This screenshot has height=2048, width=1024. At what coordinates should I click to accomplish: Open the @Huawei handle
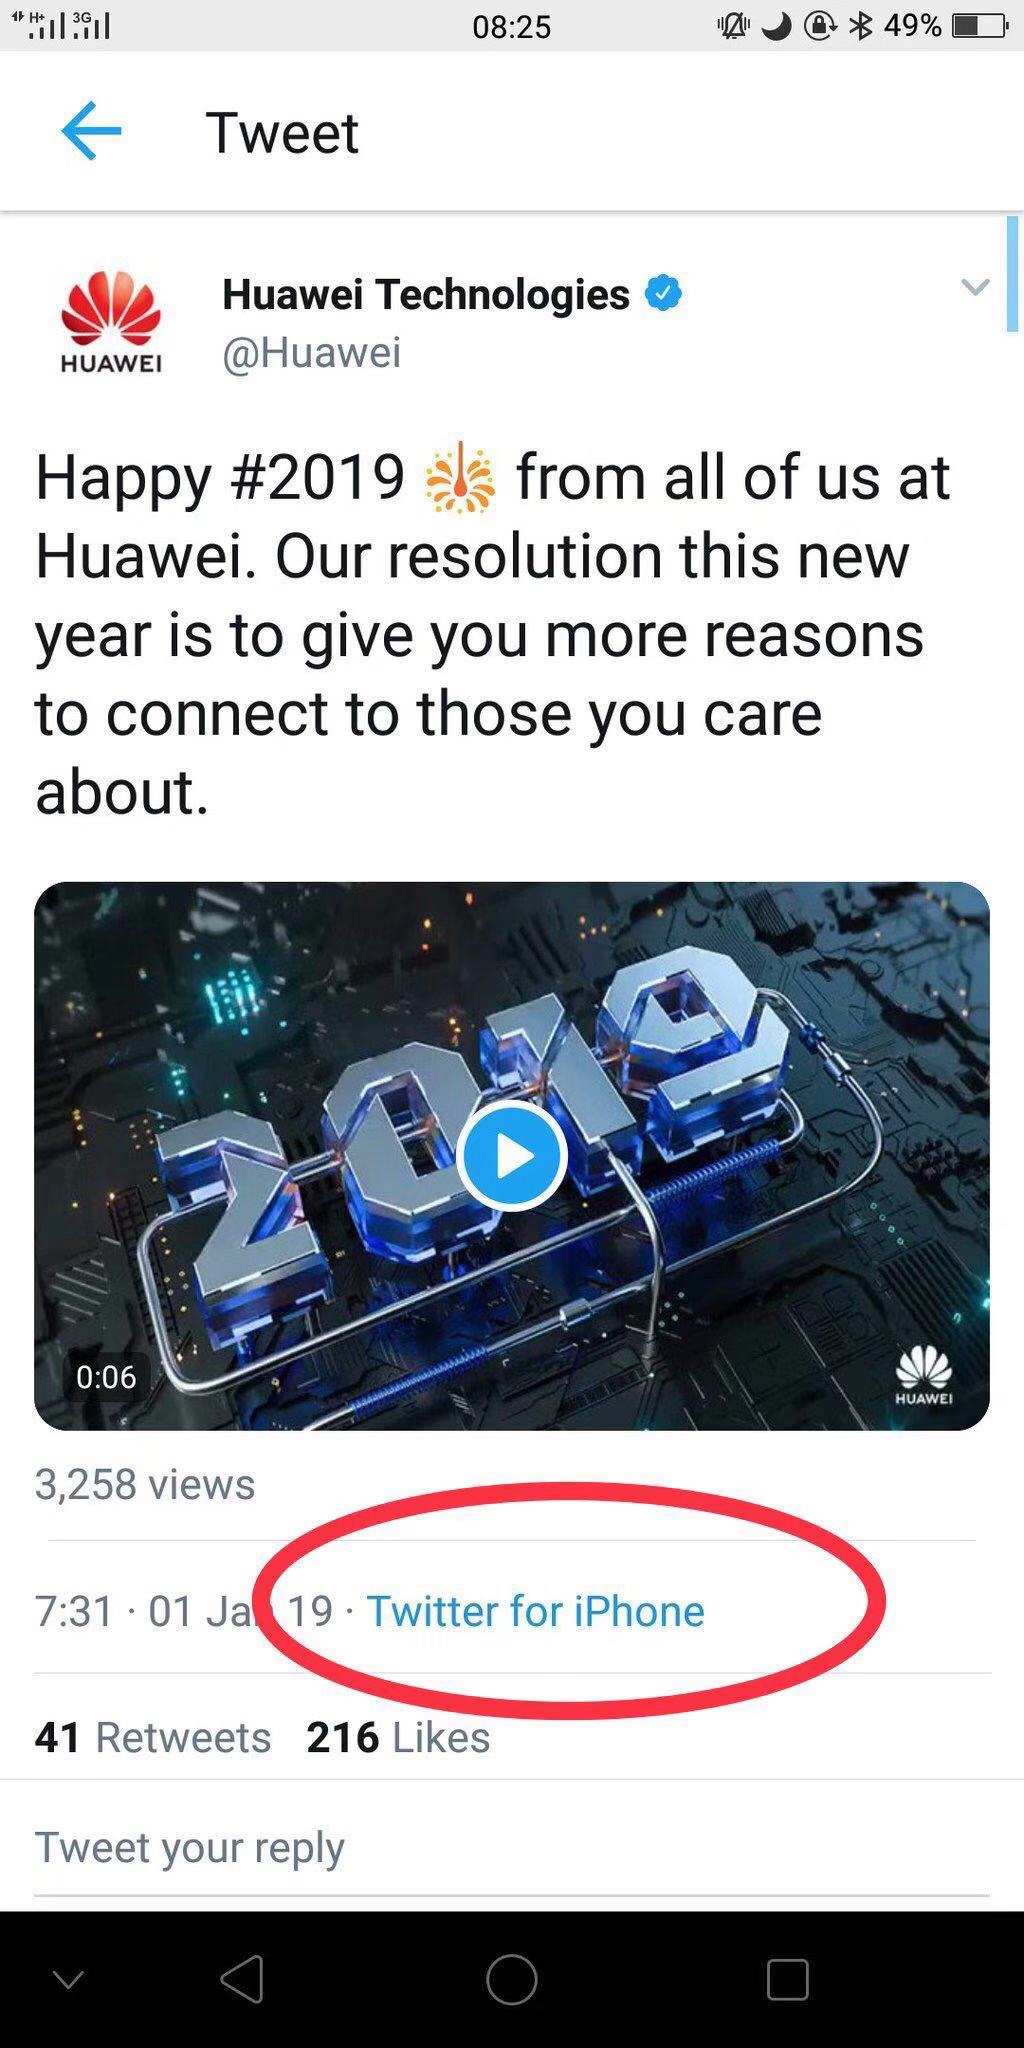point(311,353)
